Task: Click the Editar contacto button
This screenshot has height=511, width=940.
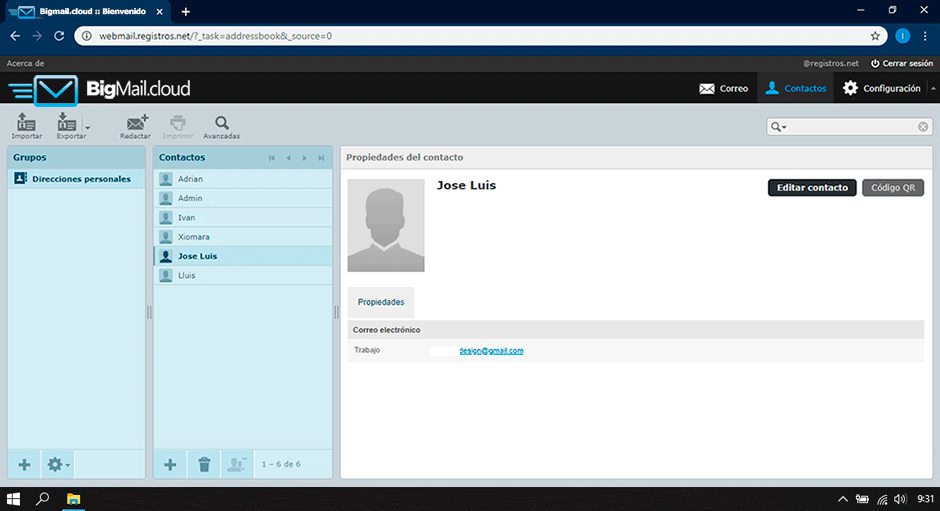Action: click(811, 187)
